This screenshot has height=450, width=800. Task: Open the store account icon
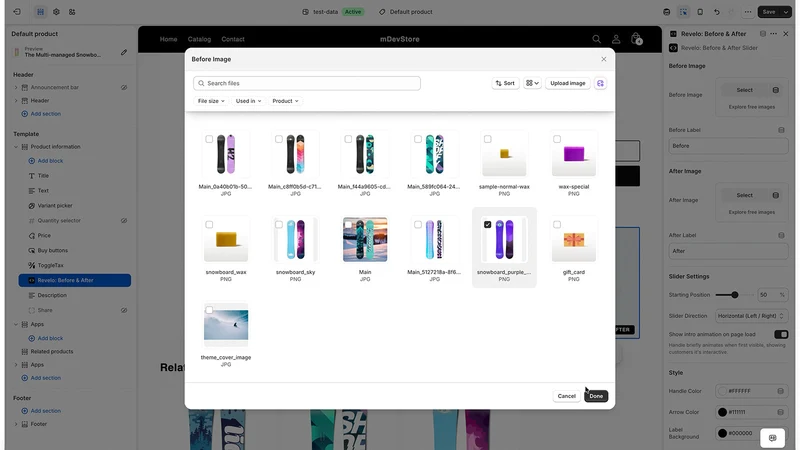coord(616,39)
